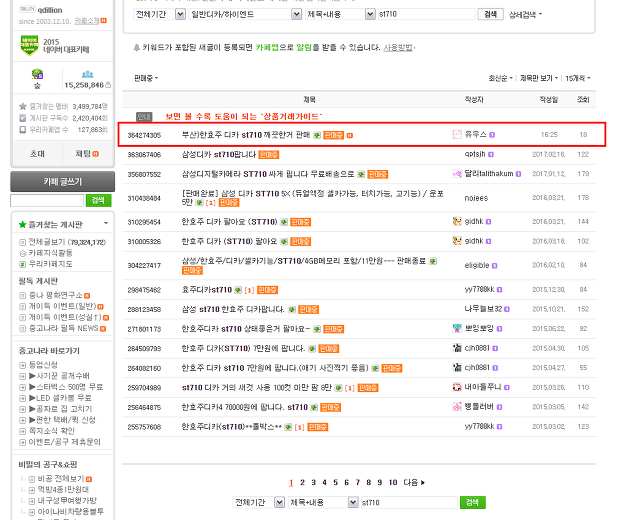Image resolution: width=640 pixels, height=520 pixels.
Task: Open post 한효주디카 st710 상태좋은거 팔아요
Action: click(x=246, y=329)
